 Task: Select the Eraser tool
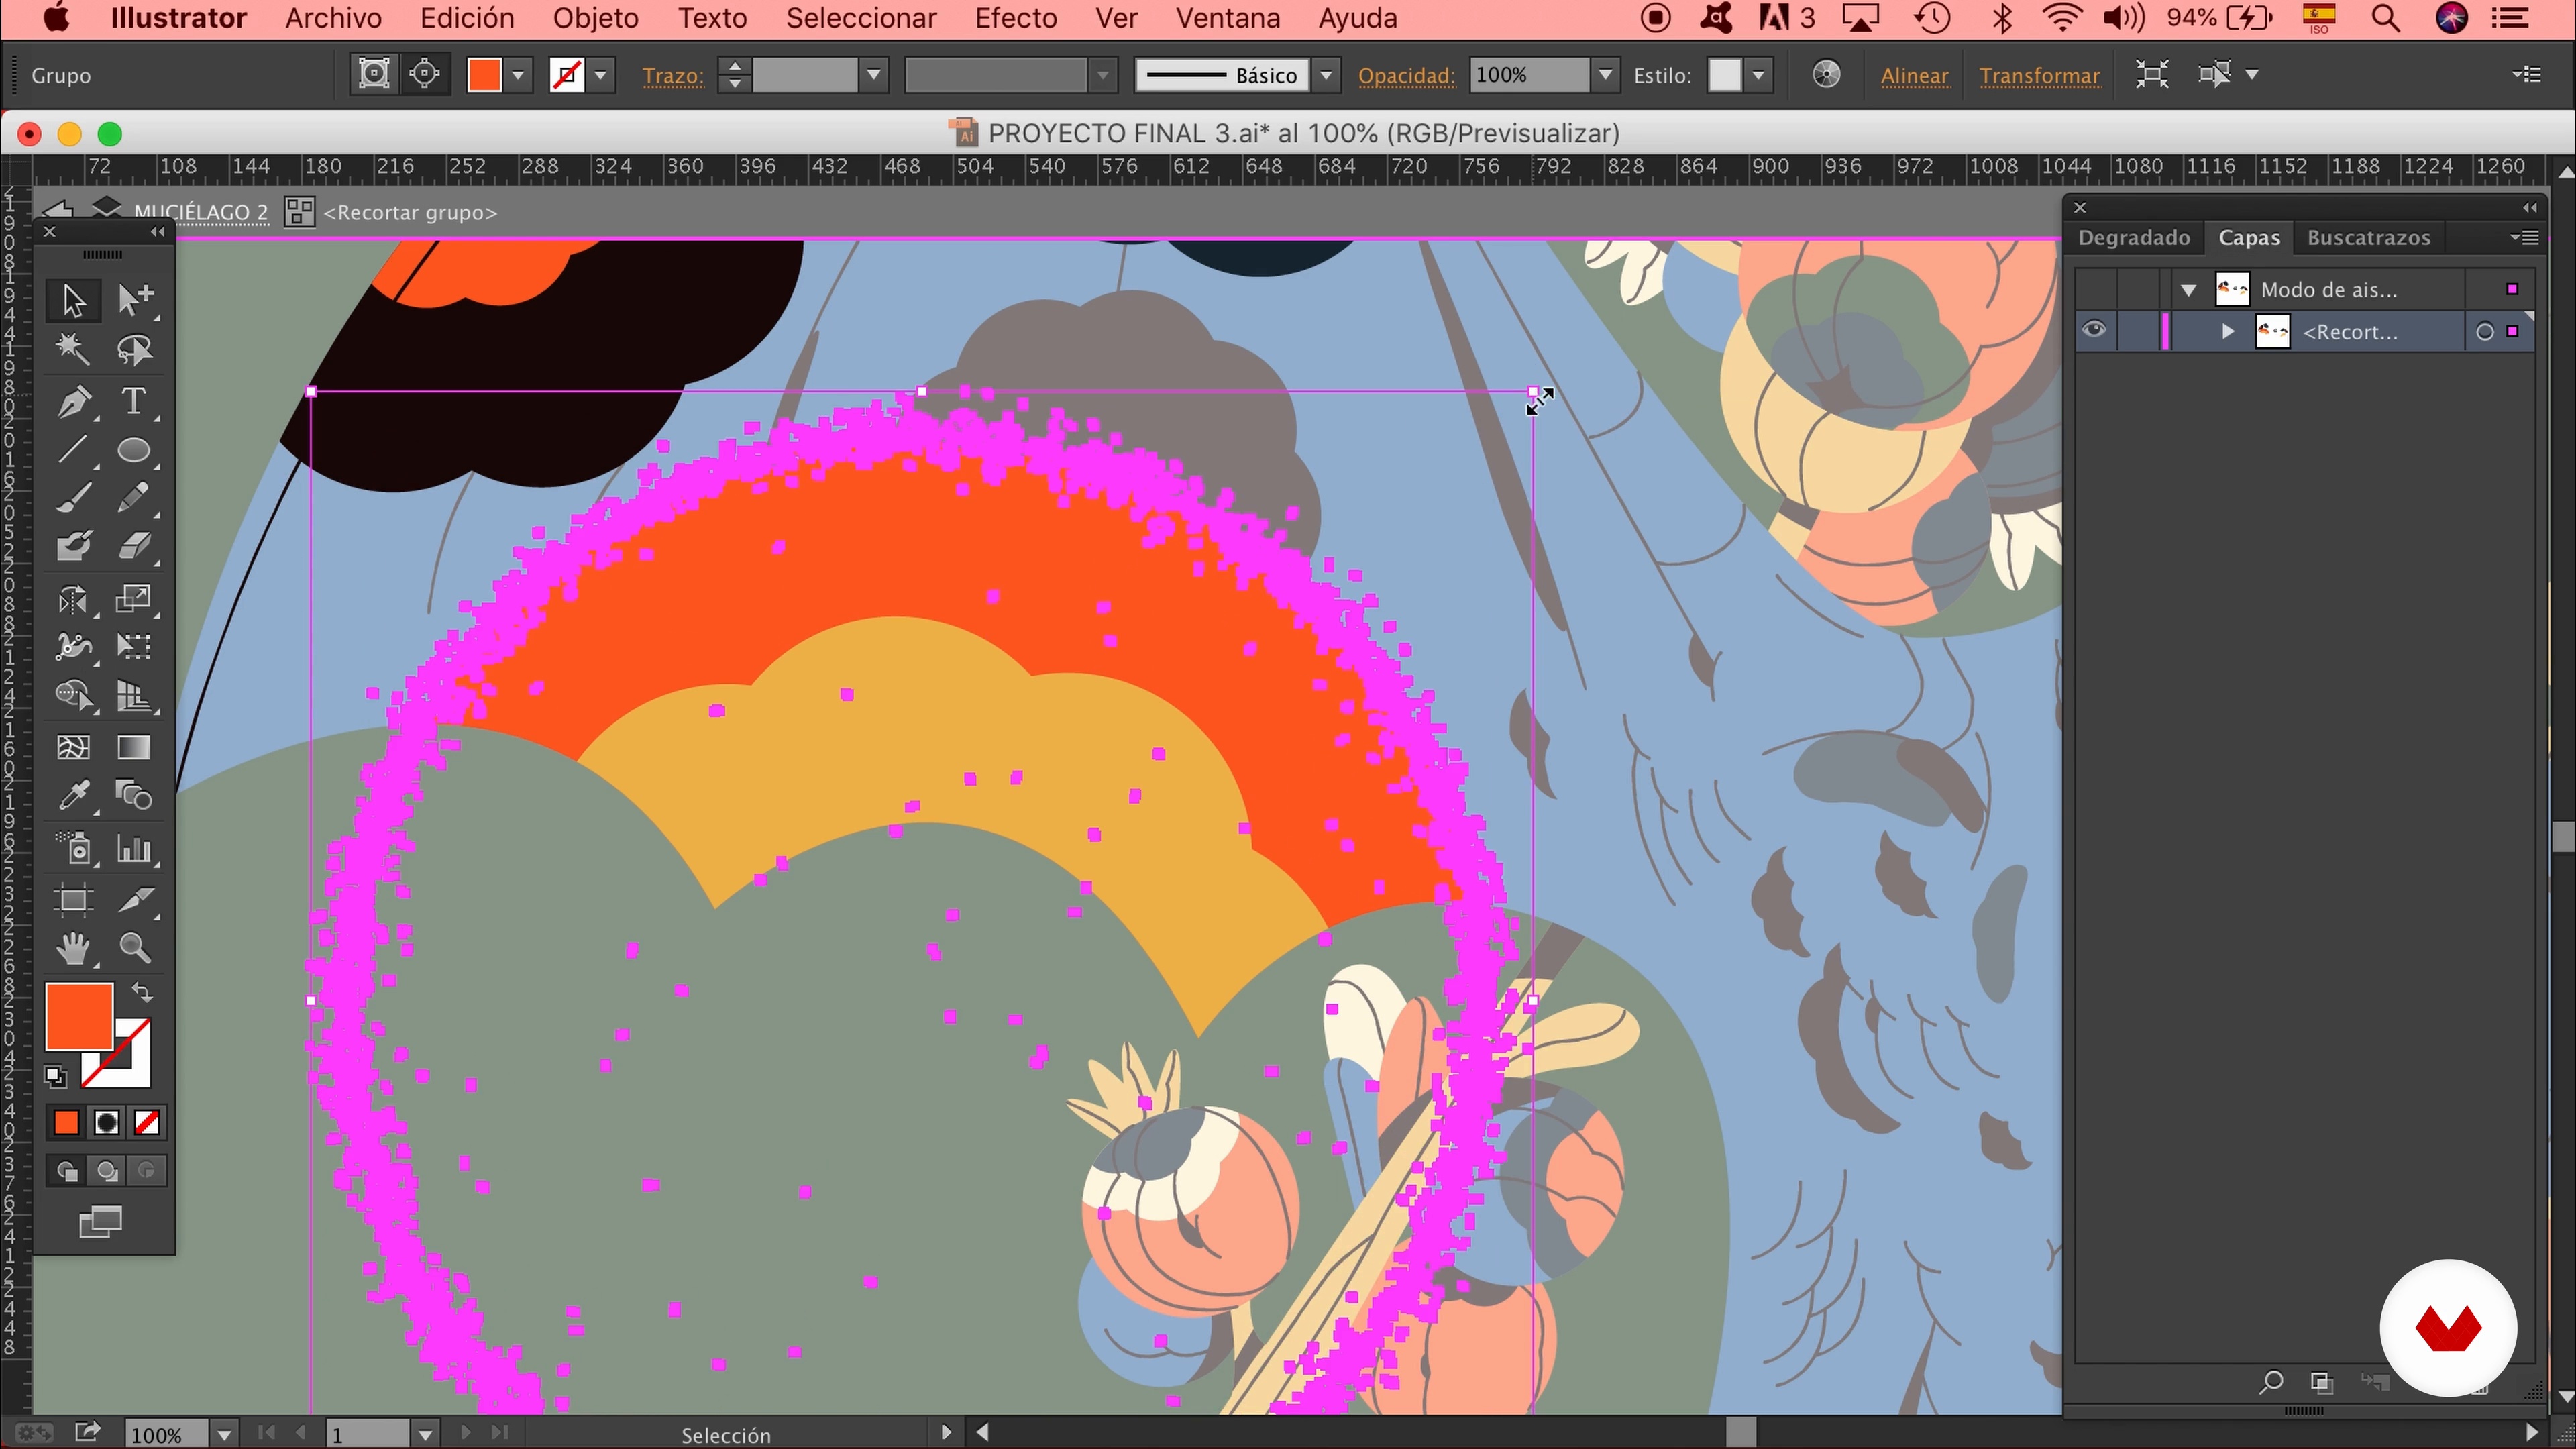point(134,546)
